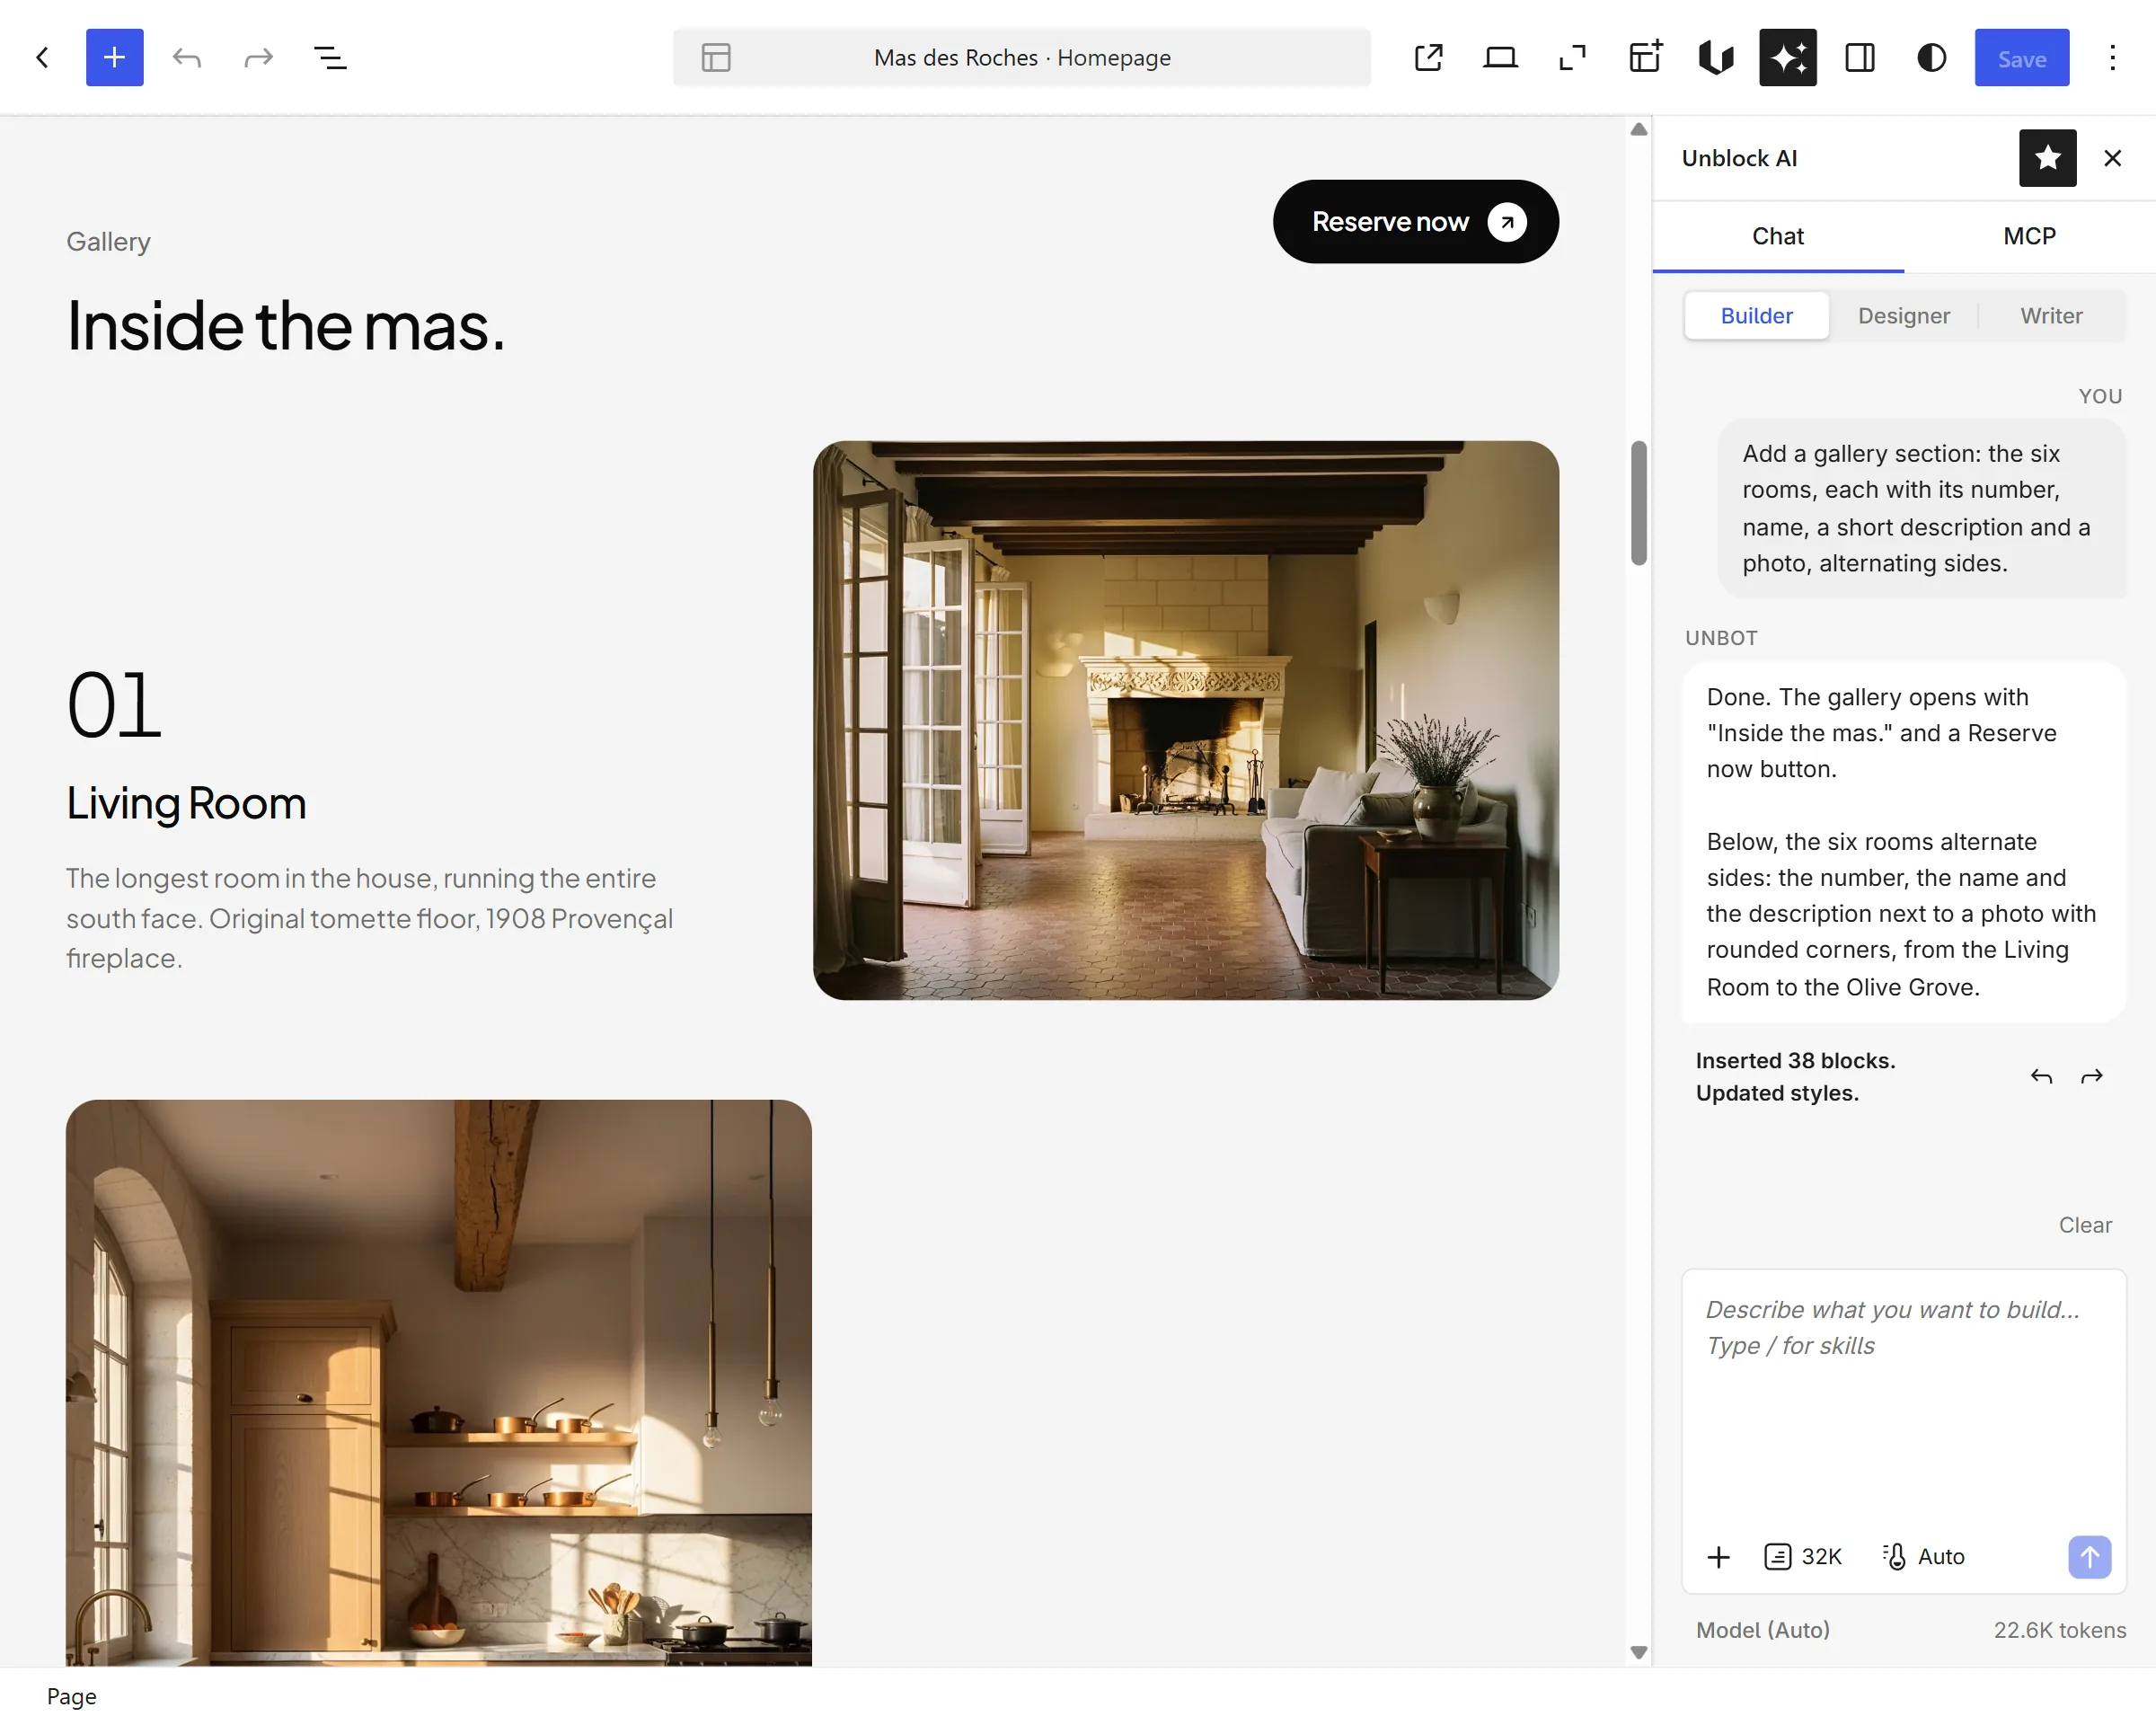Click the template layout icon beside the title
2156x1725 pixels.
click(716, 58)
